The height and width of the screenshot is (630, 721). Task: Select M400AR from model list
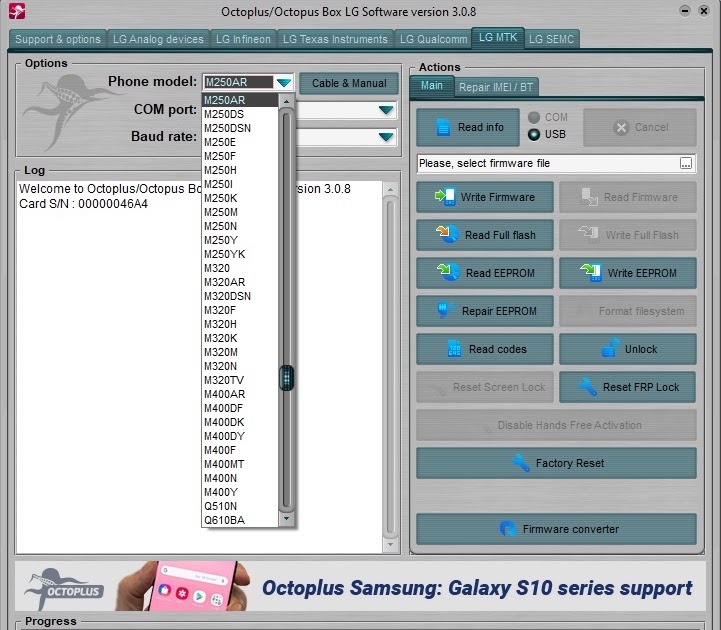click(240, 394)
